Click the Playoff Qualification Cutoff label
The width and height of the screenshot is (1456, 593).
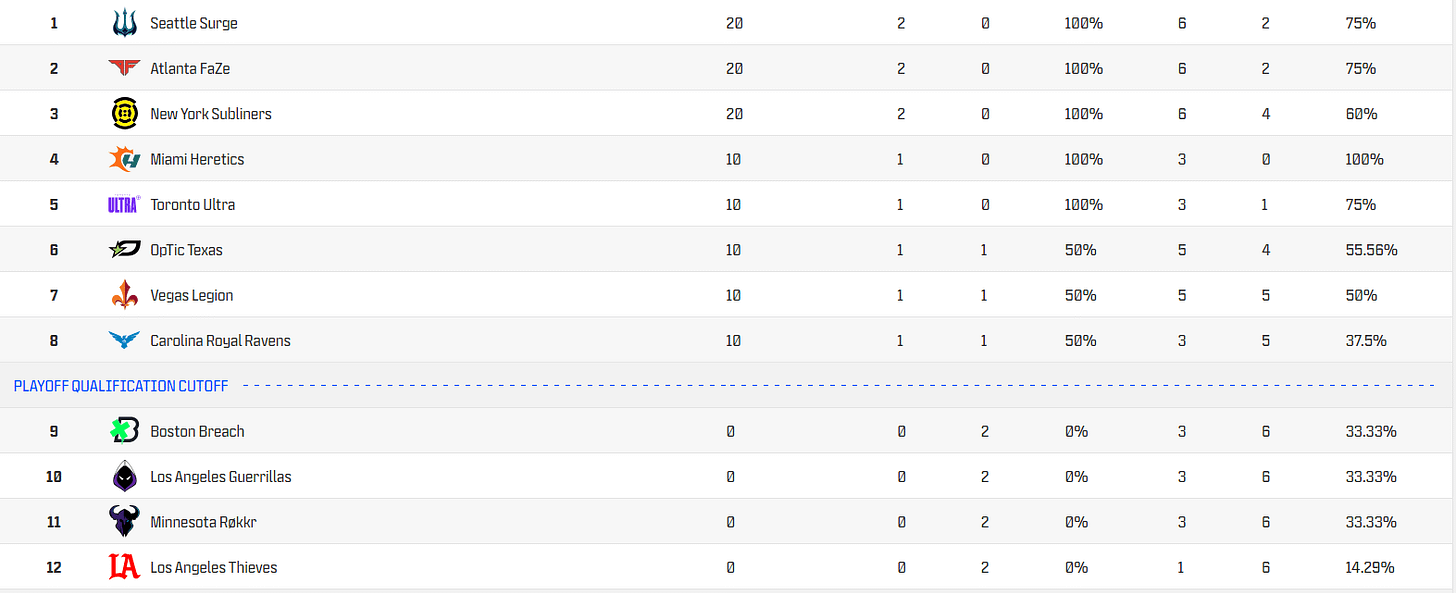pos(121,386)
